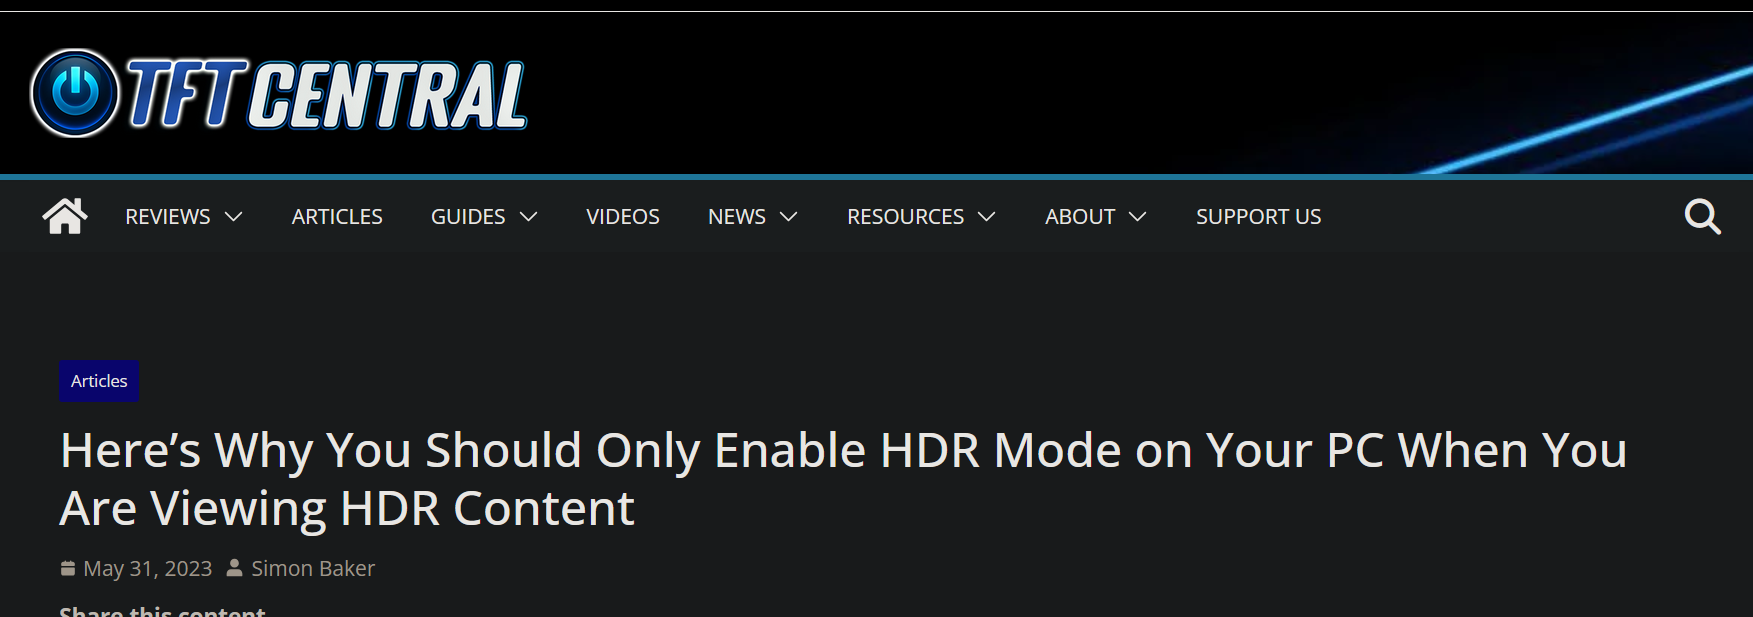Image resolution: width=1753 pixels, height=617 pixels.
Task: Expand the Resources dropdown chevron
Action: click(x=987, y=217)
